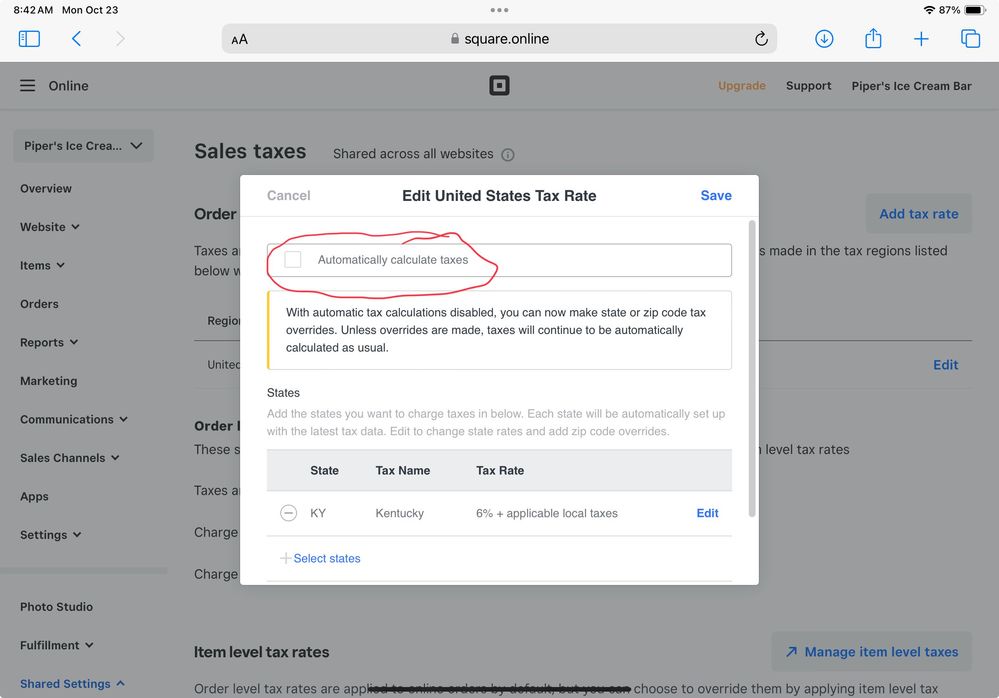Remove KY state with minus icon
999x698 pixels.
[289, 513]
